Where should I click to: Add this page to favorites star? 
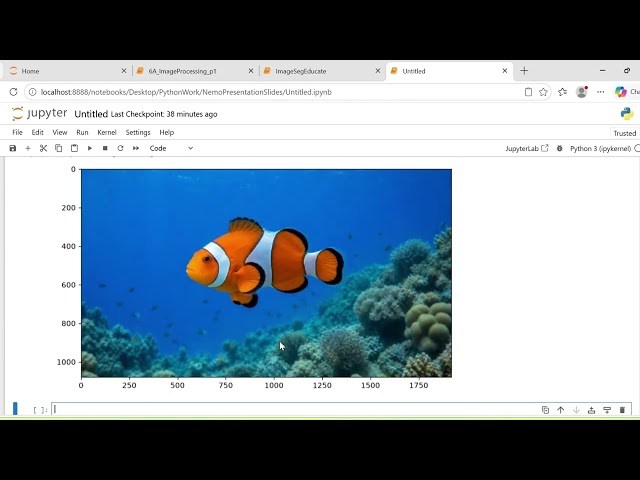coord(543,92)
